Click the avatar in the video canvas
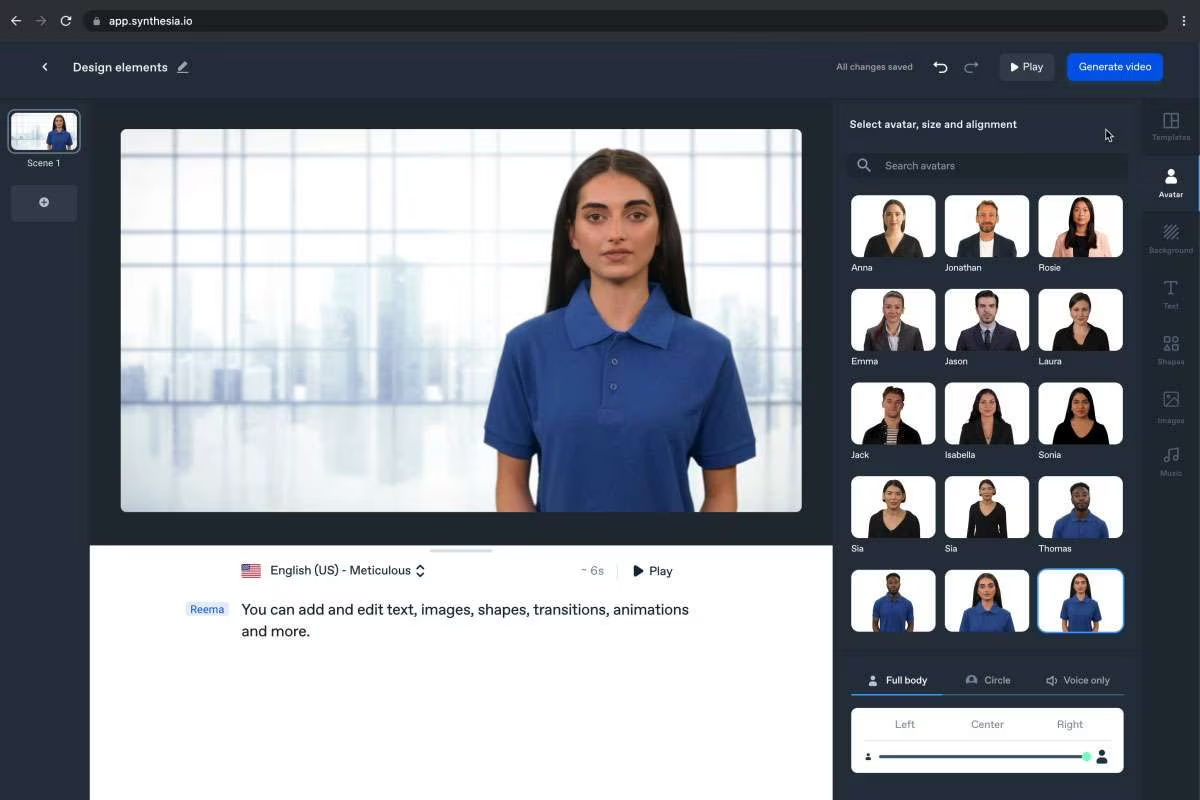The image size is (1200, 800). pyautogui.click(x=620, y=330)
